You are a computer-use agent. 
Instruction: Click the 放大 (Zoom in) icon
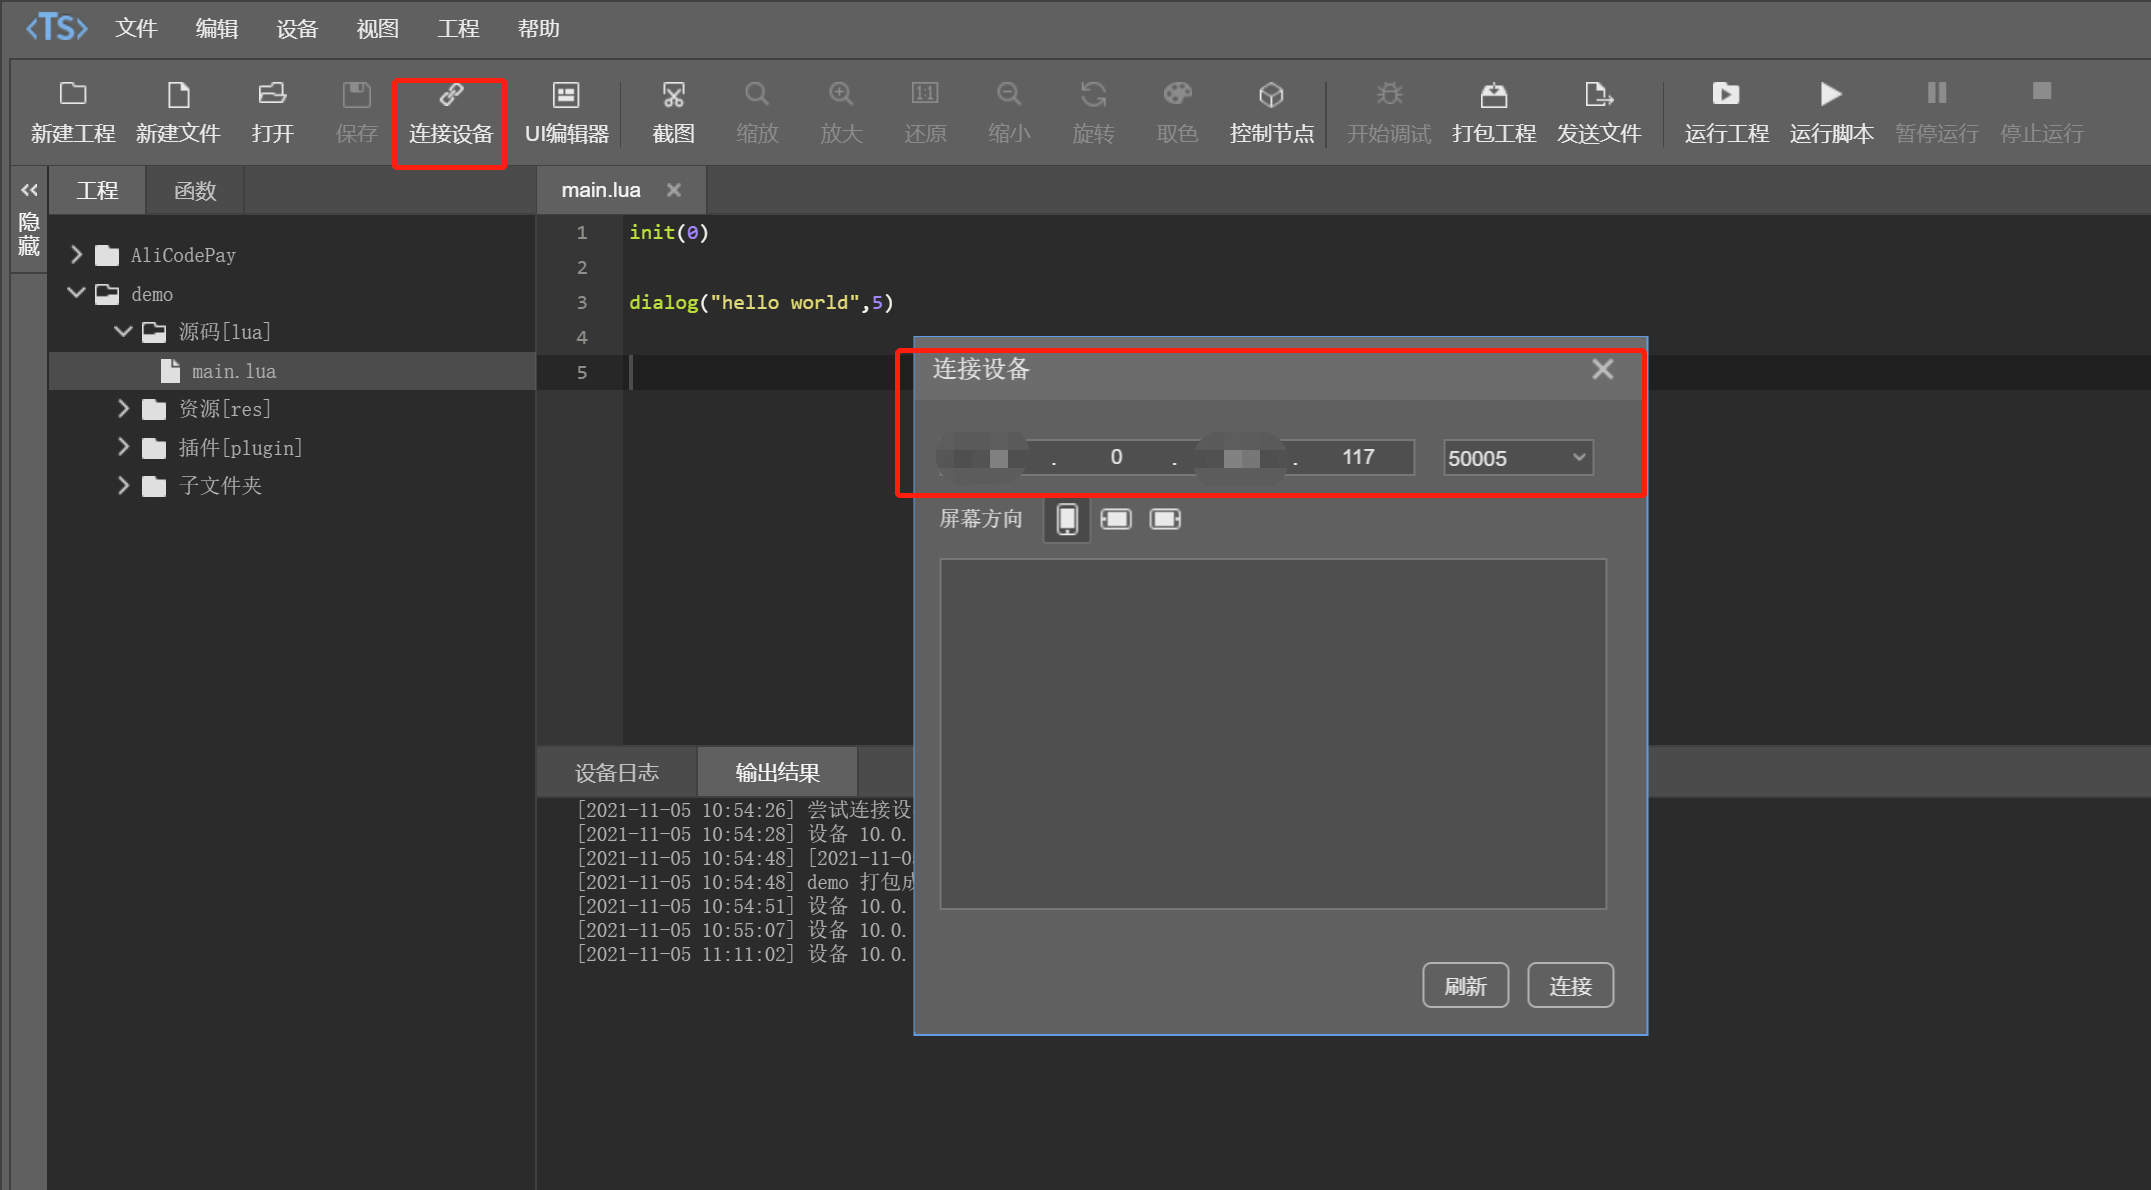point(841,94)
